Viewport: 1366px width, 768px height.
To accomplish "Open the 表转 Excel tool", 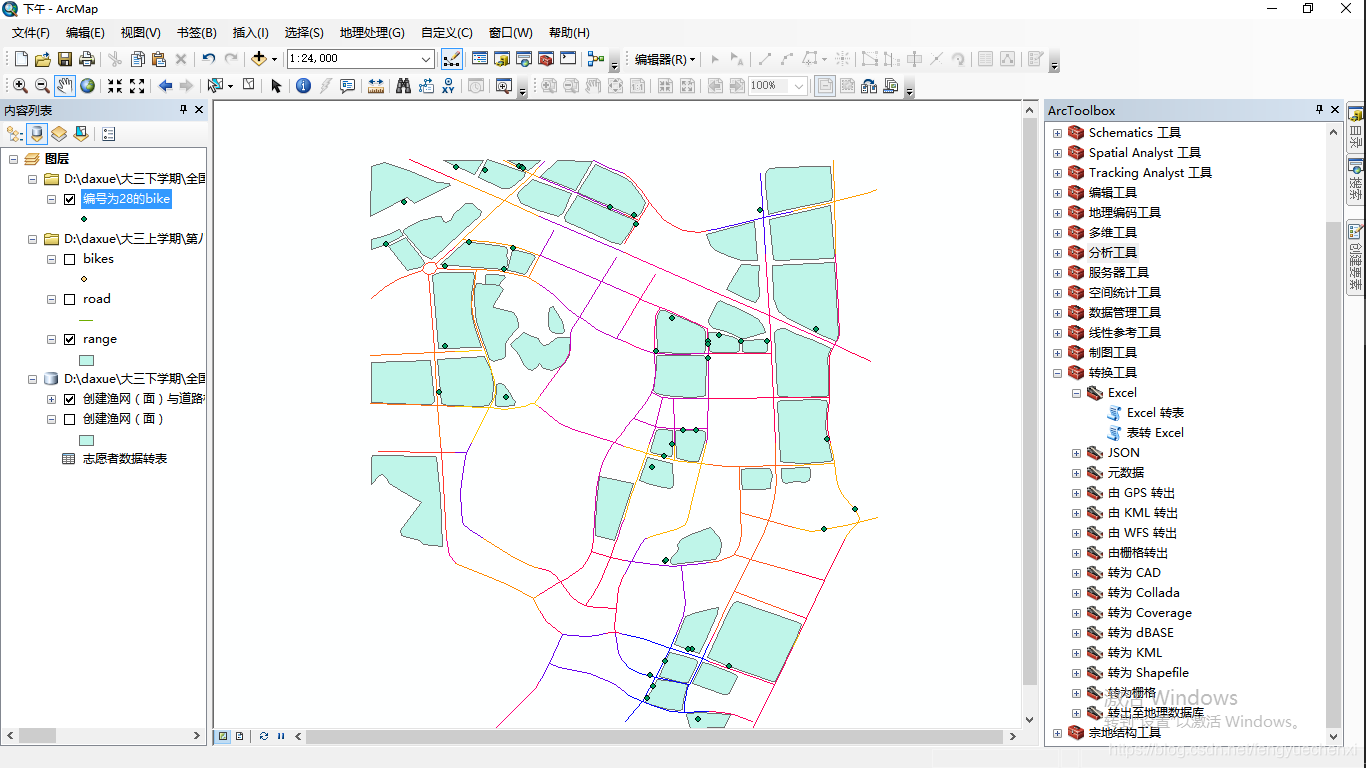I will pyautogui.click(x=1155, y=433).
